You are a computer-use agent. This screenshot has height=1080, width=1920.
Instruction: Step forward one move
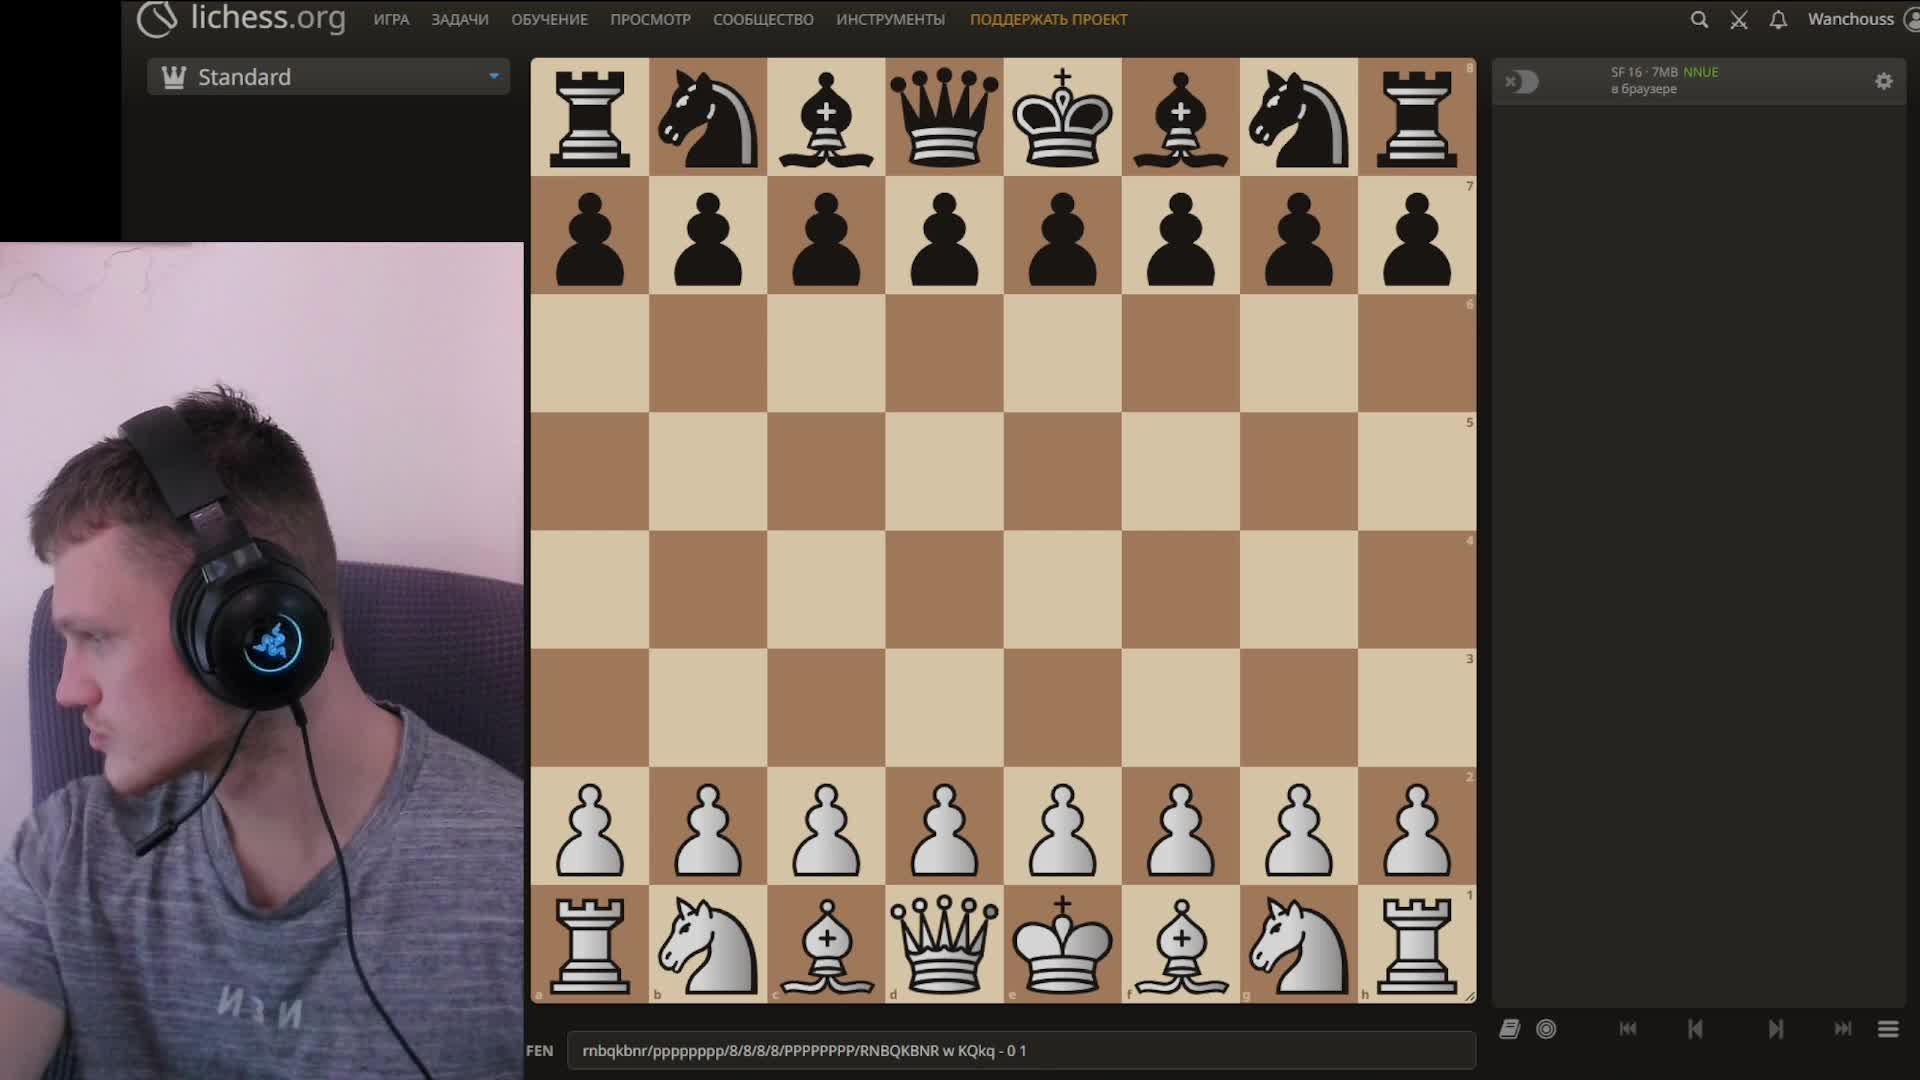point(1776,1029)
